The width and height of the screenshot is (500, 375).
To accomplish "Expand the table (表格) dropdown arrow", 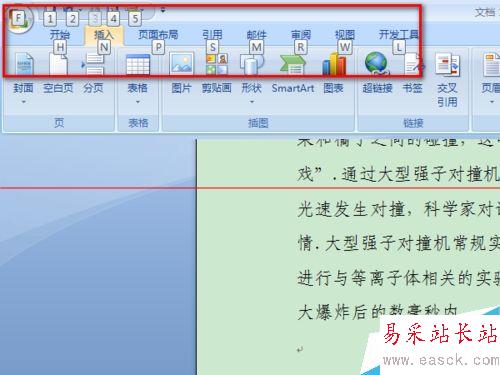I will click(138, 102).
